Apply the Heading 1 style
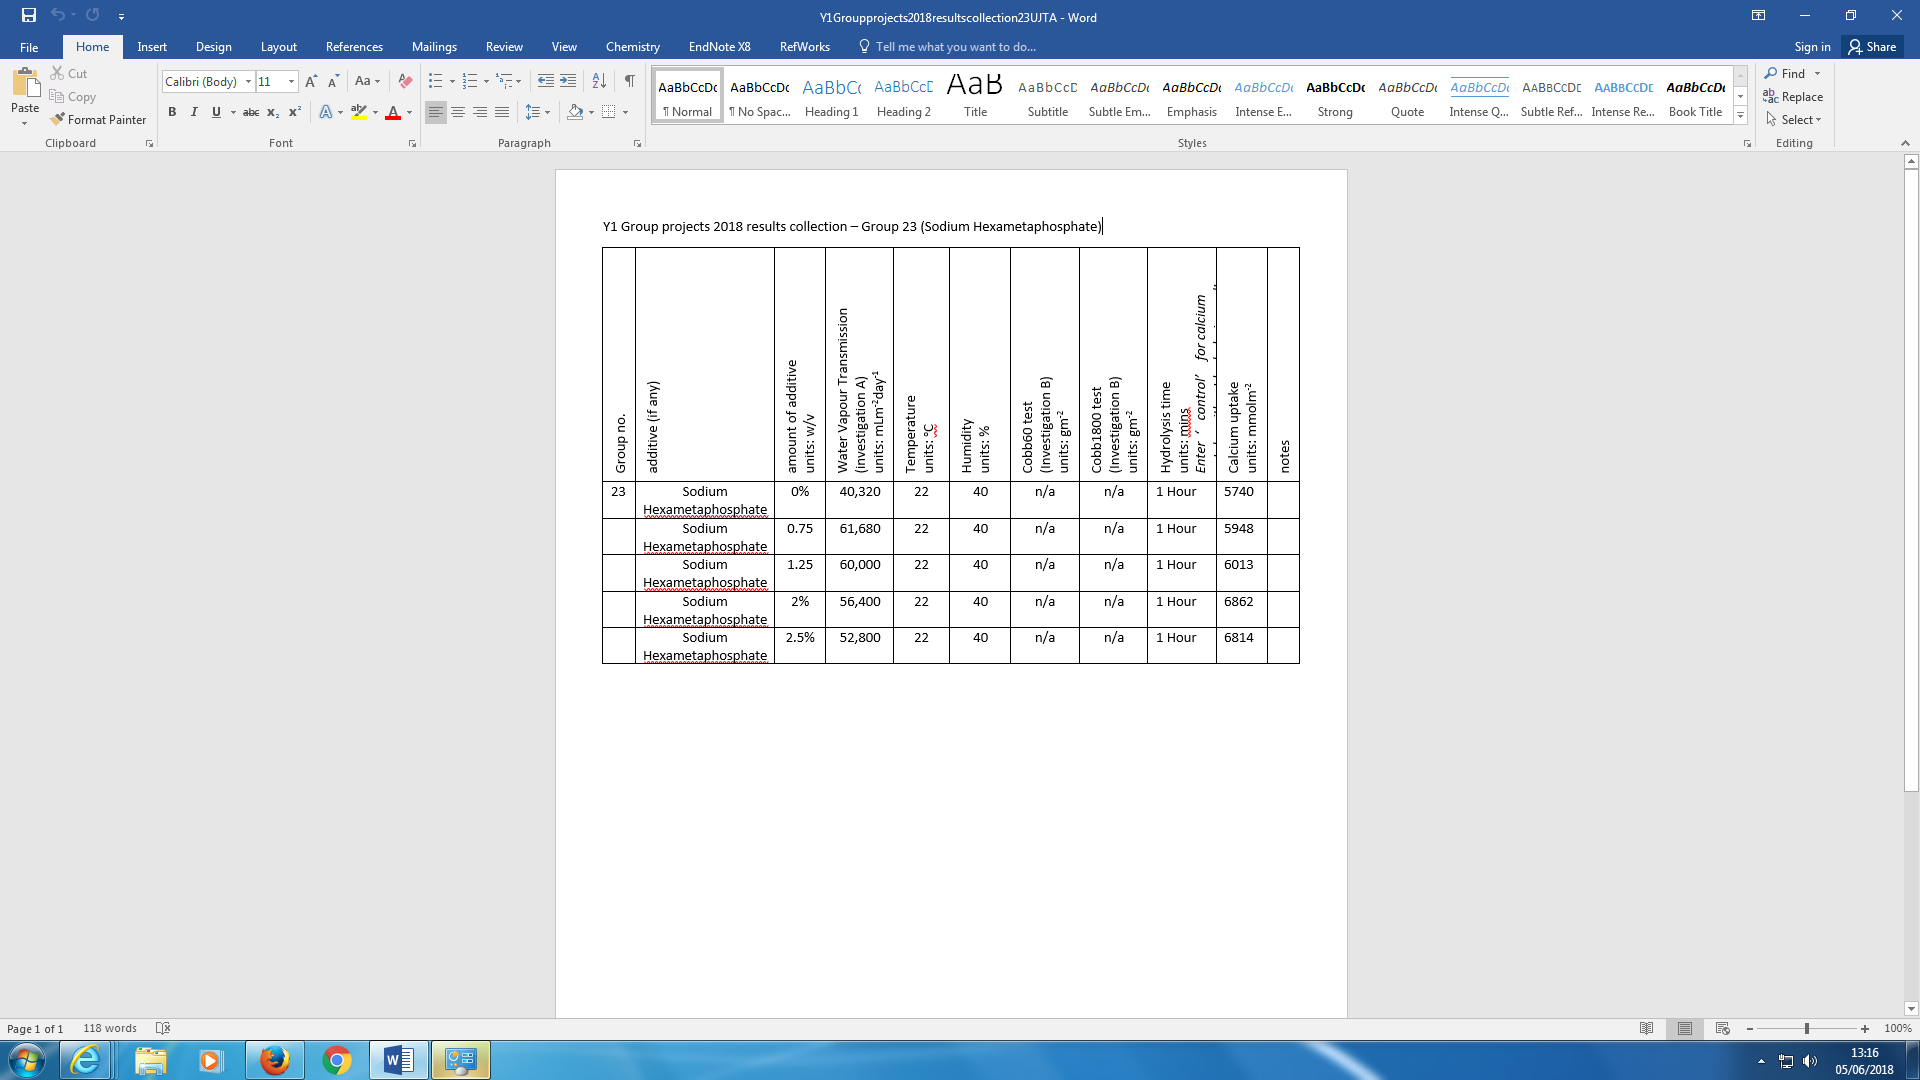This screenshot has height=1080, width=1920. click(831, 97)
